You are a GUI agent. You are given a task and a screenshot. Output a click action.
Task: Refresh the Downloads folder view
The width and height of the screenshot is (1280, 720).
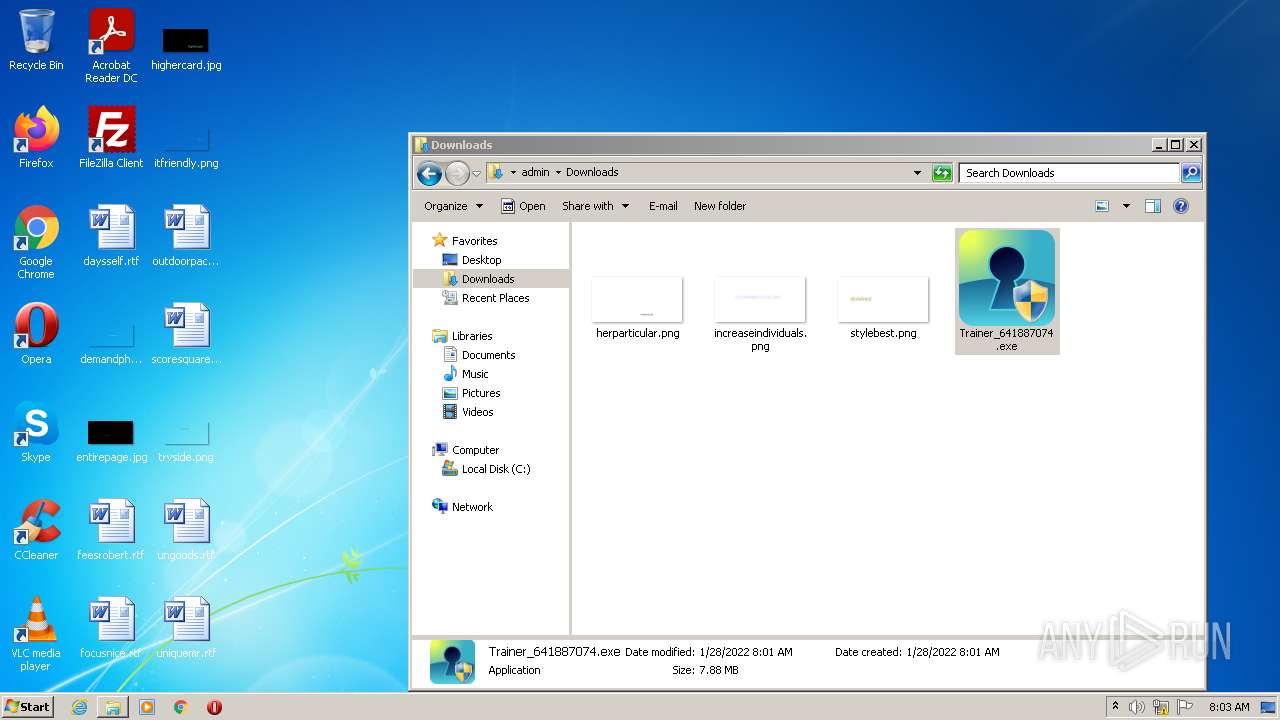(x=942, y=173)
